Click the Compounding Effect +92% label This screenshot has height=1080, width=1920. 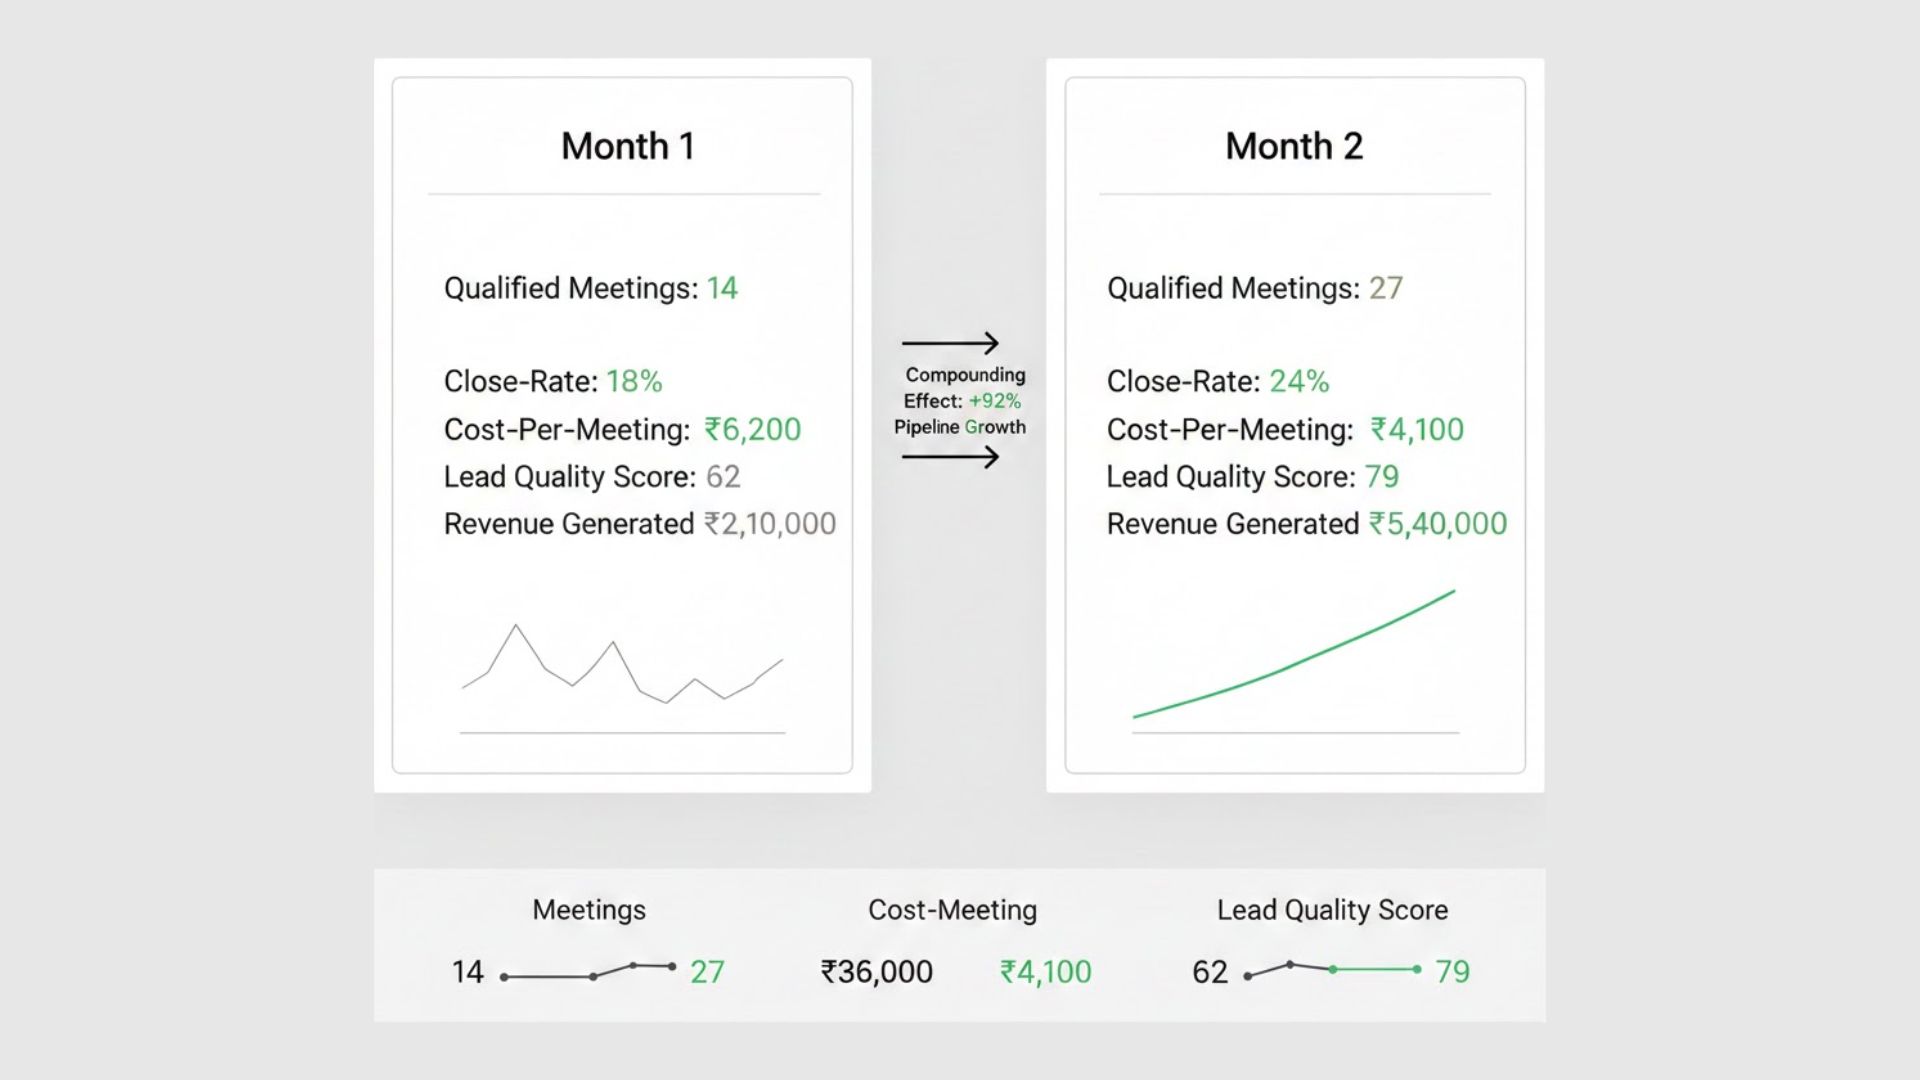(962, 400)
